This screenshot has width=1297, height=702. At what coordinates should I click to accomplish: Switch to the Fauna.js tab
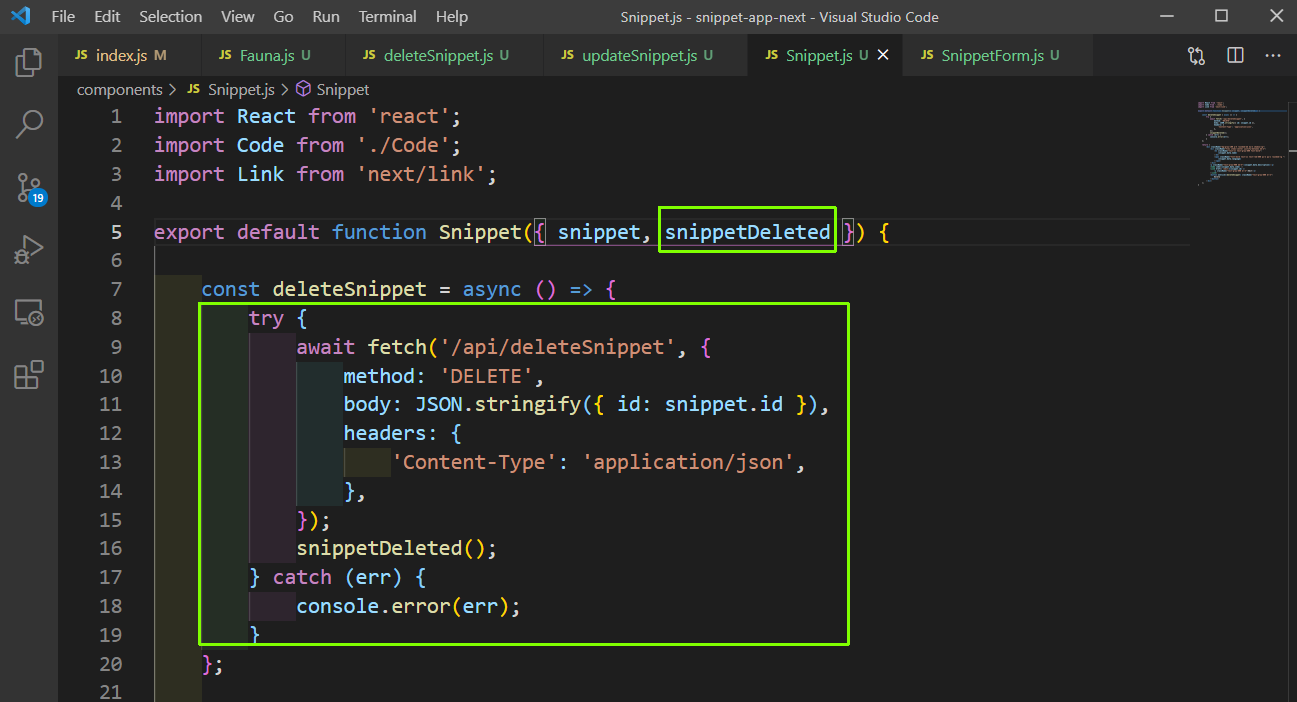(274, 56)
